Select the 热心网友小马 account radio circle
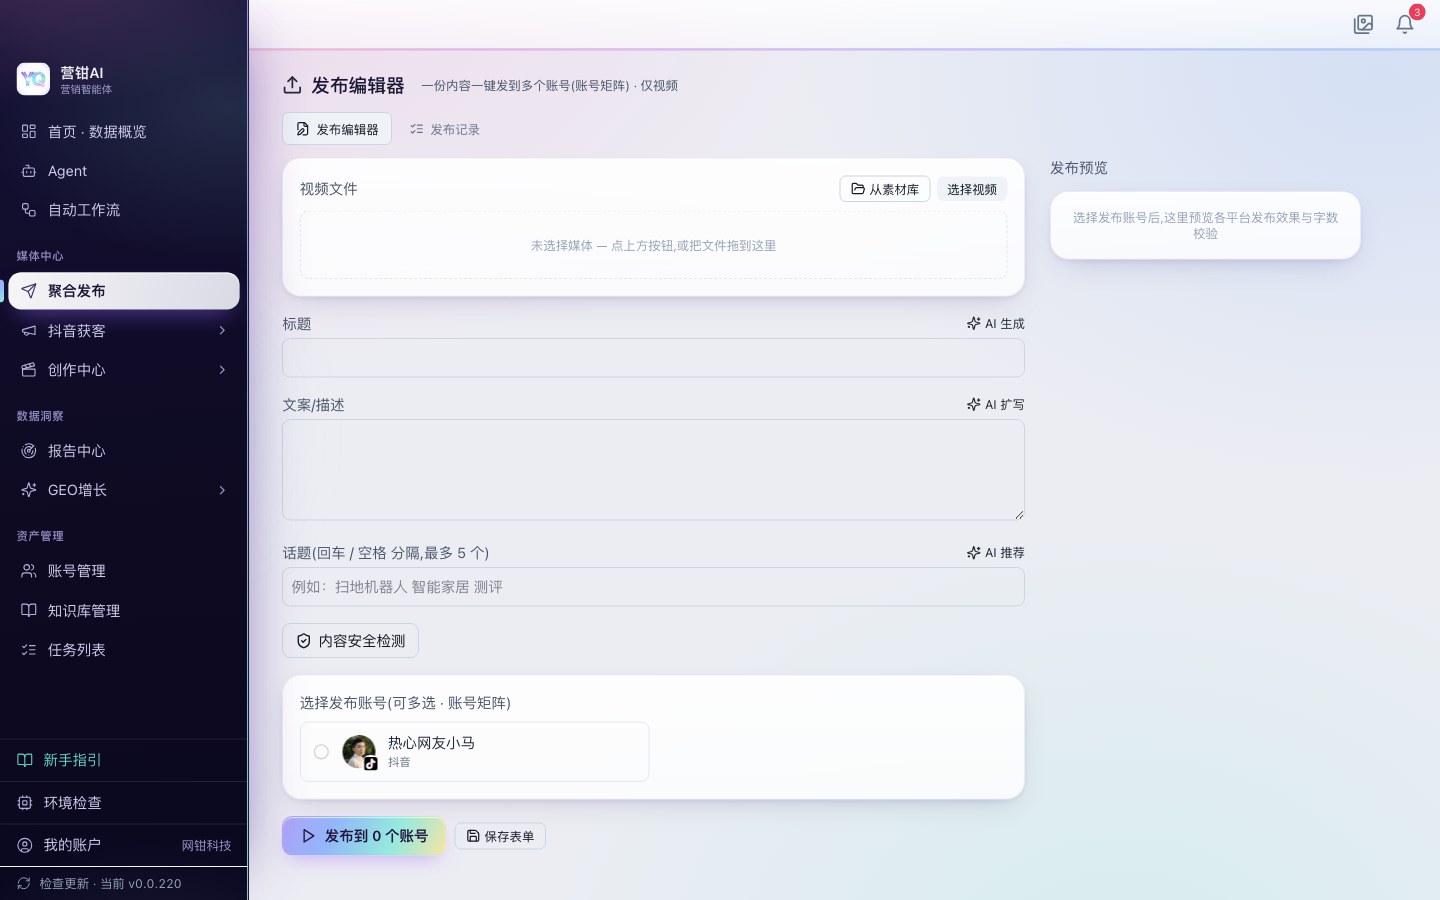Image resolution: width=1440 pixels, height=900 pixels. point(321,752)
